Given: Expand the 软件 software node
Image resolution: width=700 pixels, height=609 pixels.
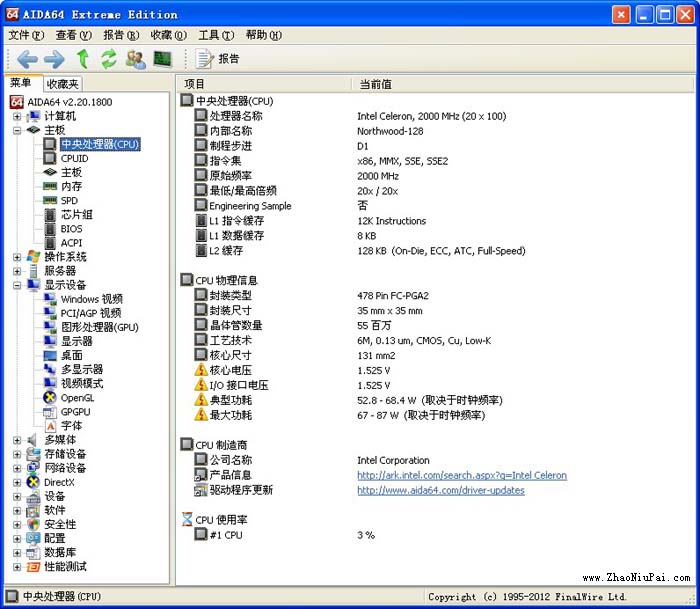Looking at the screenshot, I should click(x=17, y=511).
